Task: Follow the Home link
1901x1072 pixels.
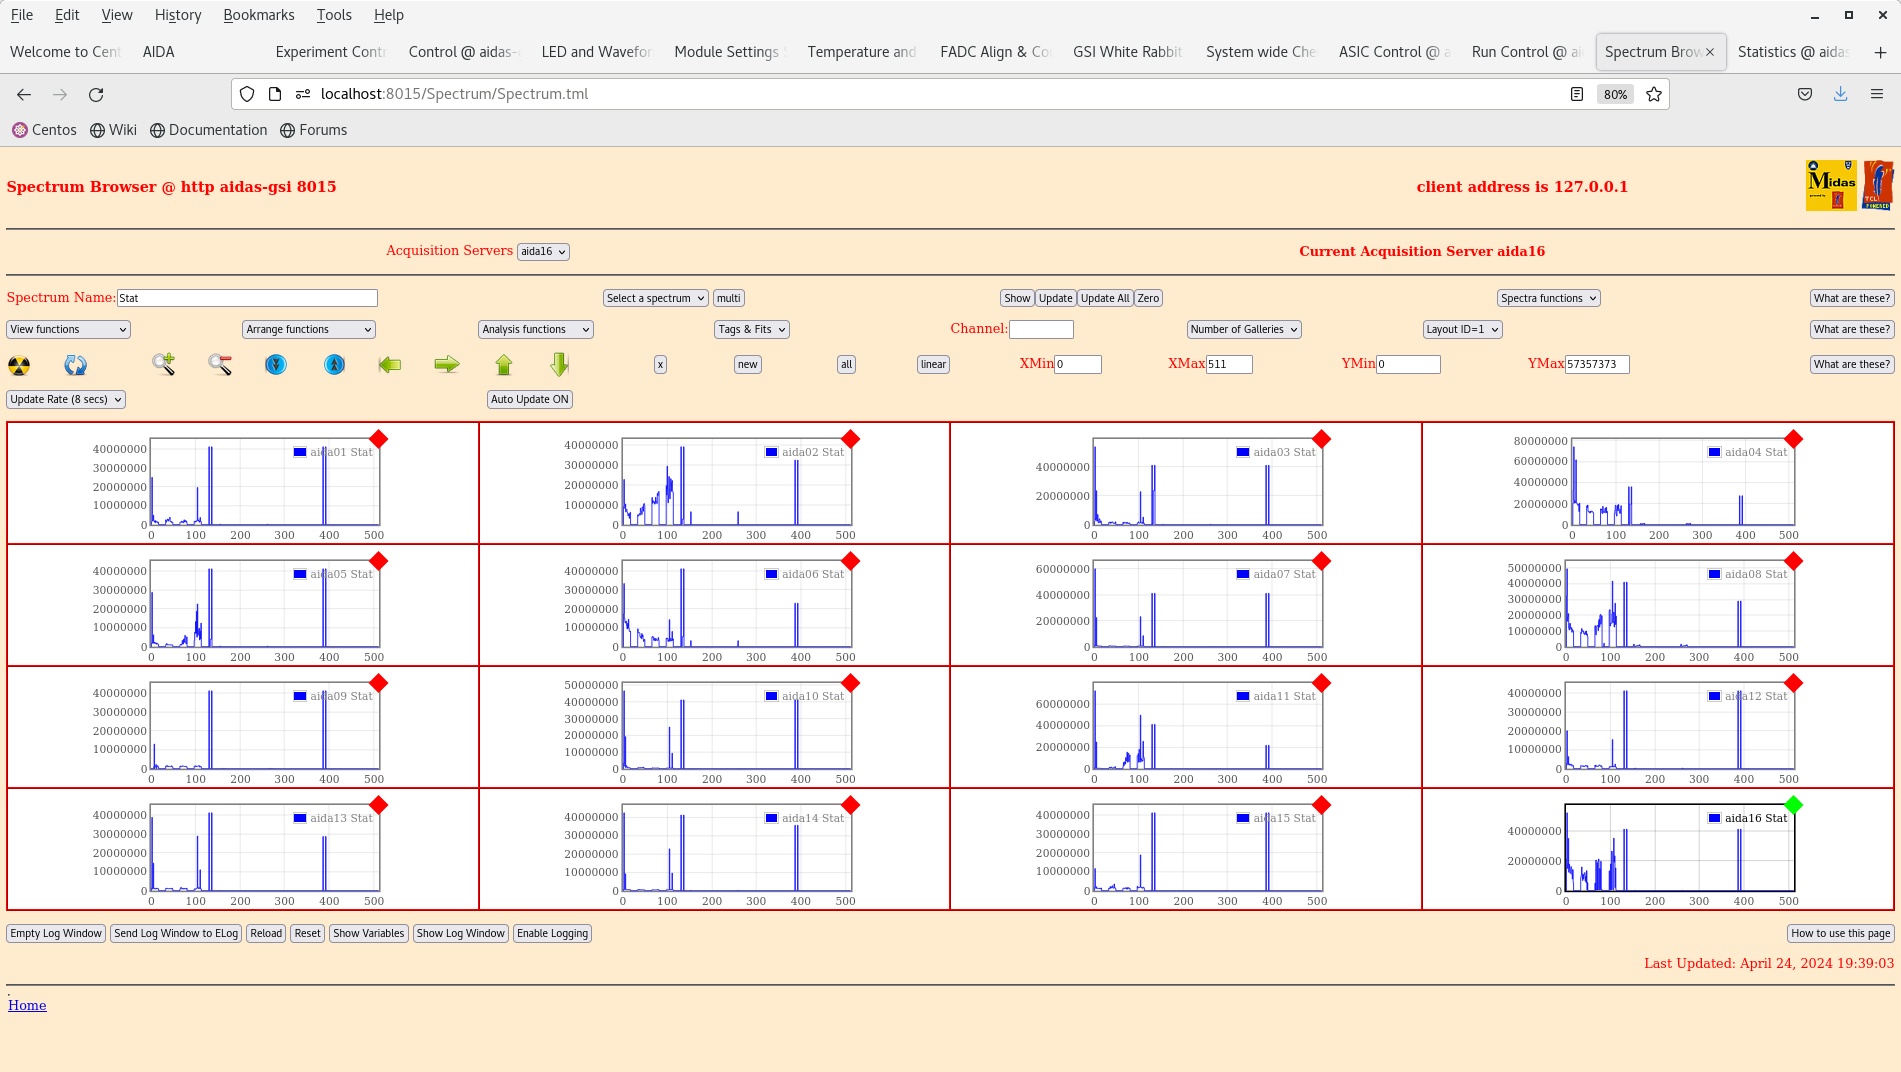Action: (x=27, y=1005)
